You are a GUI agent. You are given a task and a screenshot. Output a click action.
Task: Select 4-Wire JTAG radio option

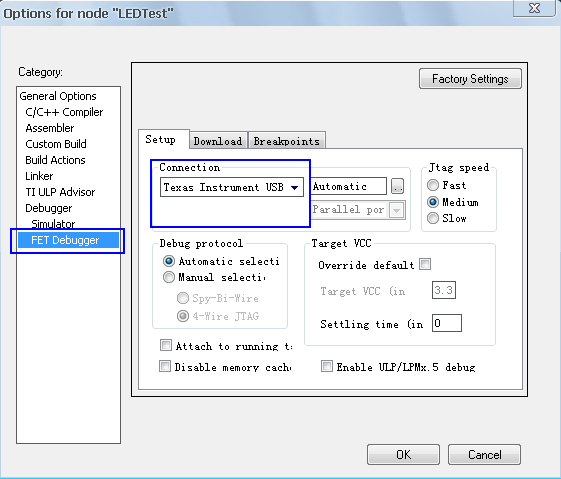pos(183,316)
